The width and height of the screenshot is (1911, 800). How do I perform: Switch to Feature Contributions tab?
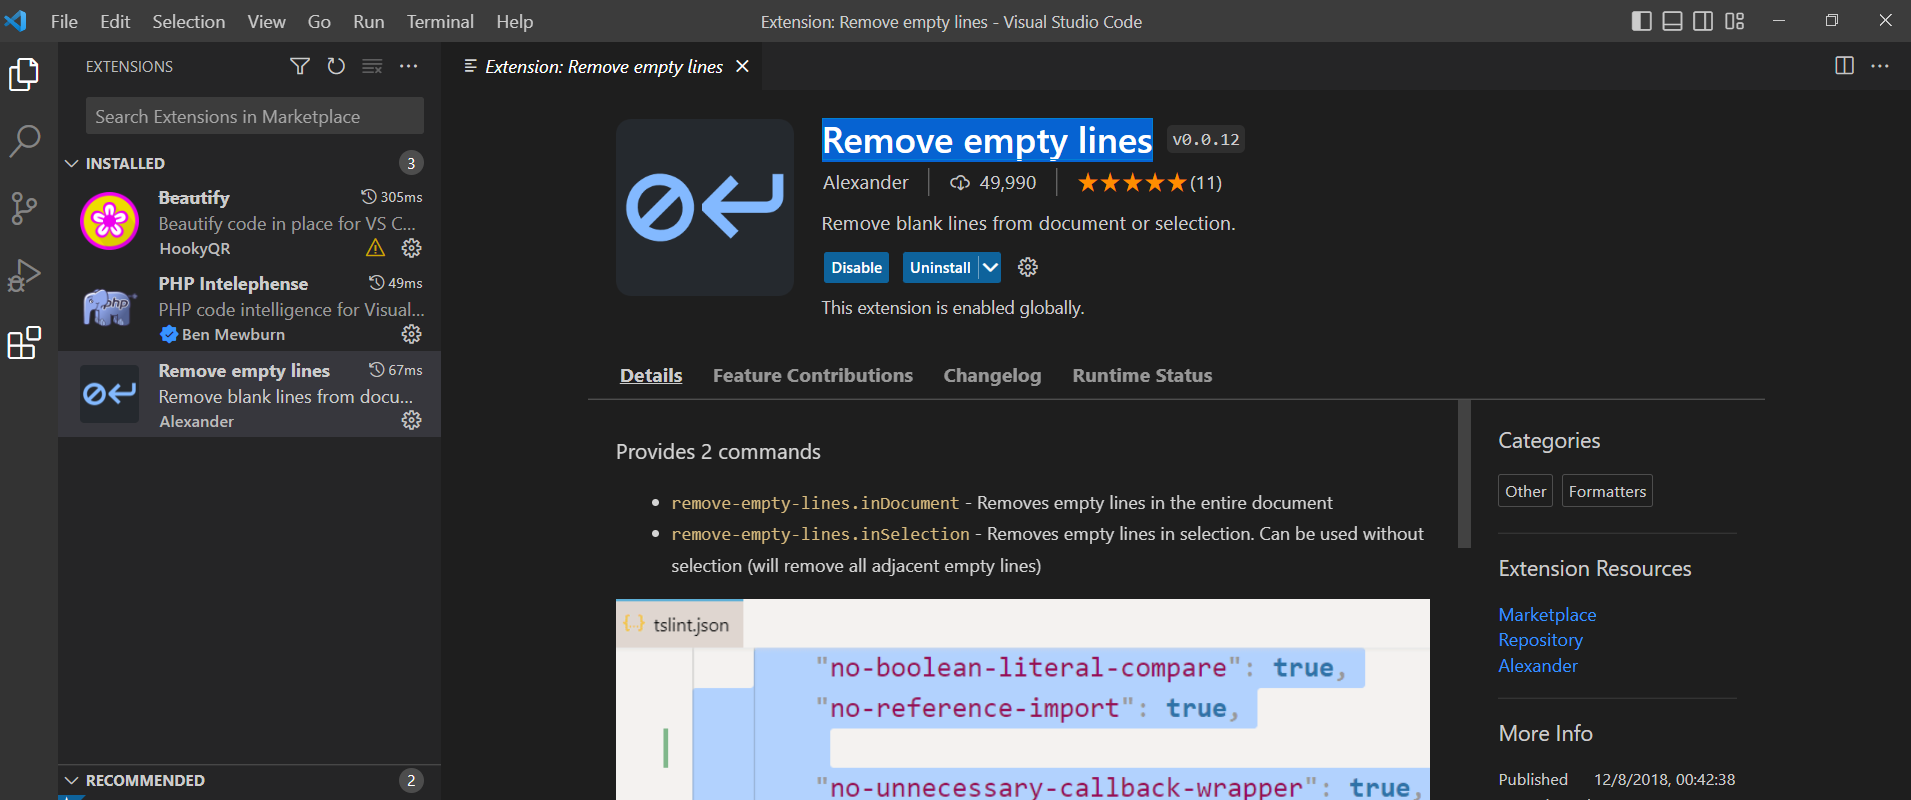click(x=813, y=376)
